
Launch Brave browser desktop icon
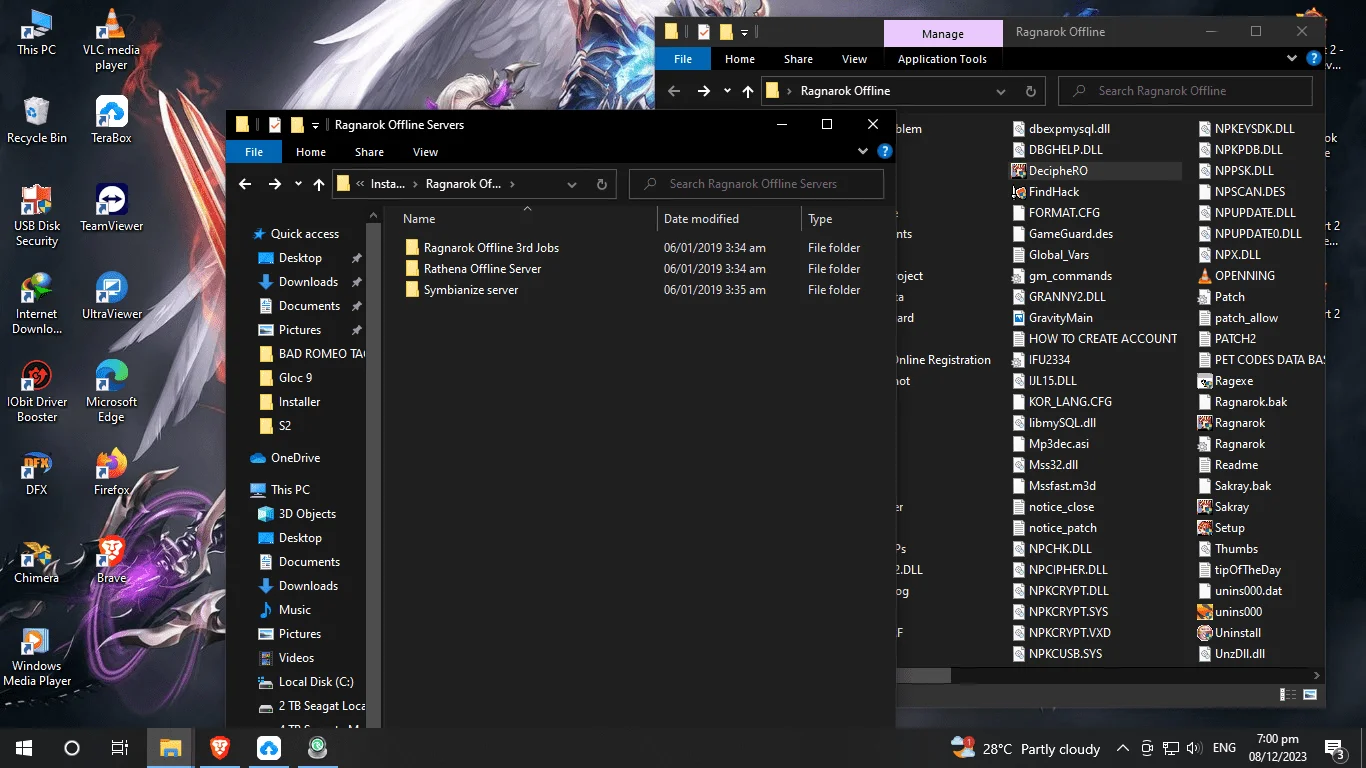(111, 560)
